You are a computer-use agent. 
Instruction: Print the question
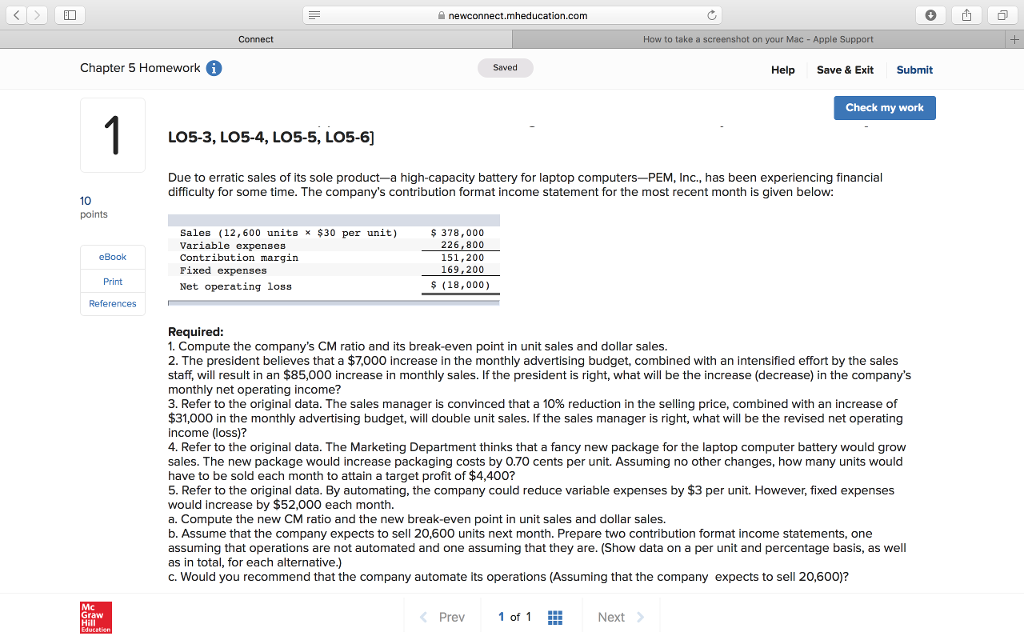click(x=113, y=281)
